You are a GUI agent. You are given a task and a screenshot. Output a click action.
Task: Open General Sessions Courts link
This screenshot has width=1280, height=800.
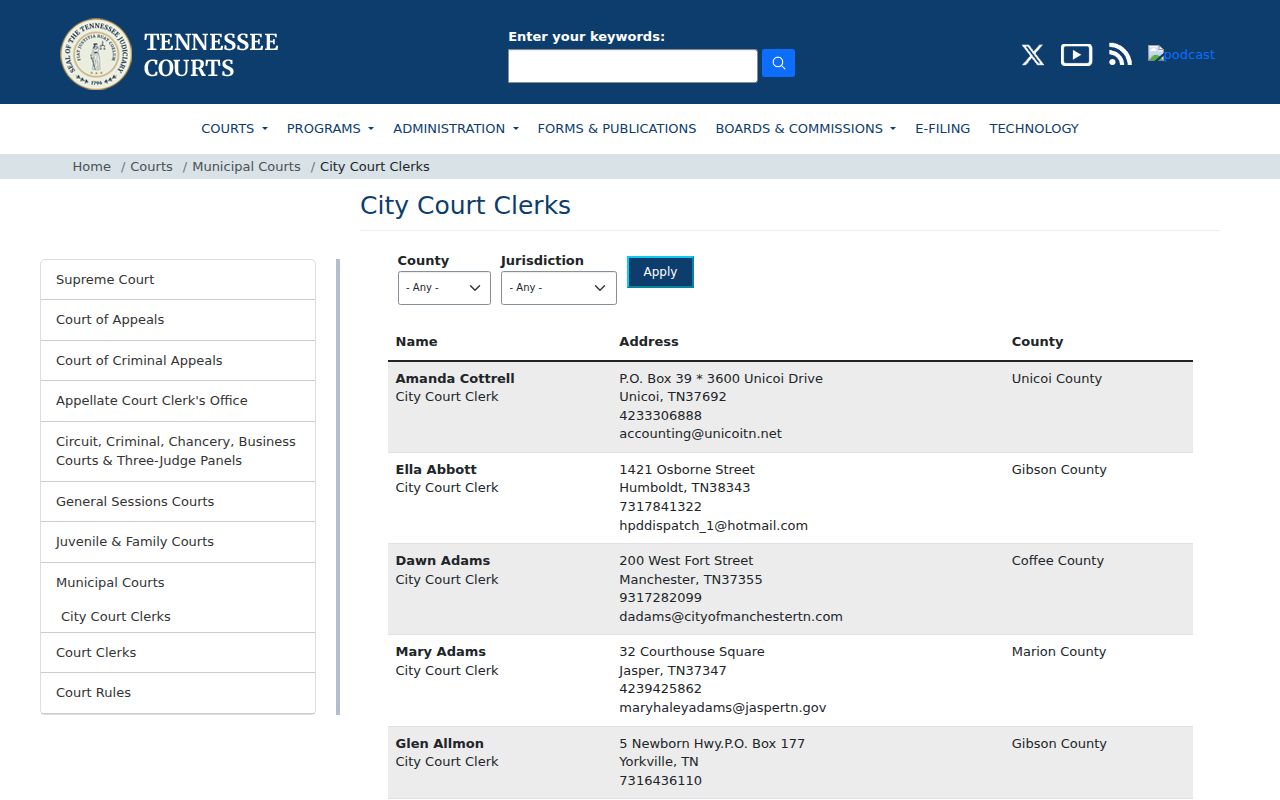coord(178,502)
